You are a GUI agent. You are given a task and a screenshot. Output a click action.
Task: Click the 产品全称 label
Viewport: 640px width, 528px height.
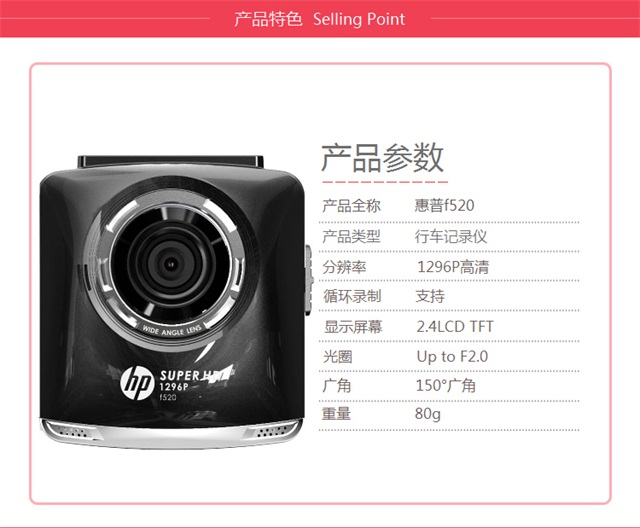351,206
